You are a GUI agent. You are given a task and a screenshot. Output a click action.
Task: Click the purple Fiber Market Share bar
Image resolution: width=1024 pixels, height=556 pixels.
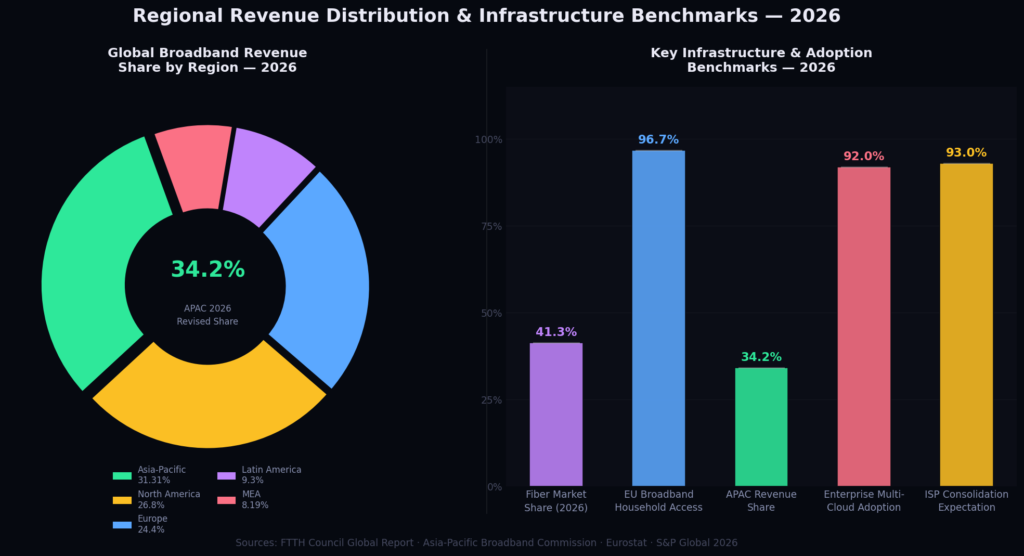point(556,414)
